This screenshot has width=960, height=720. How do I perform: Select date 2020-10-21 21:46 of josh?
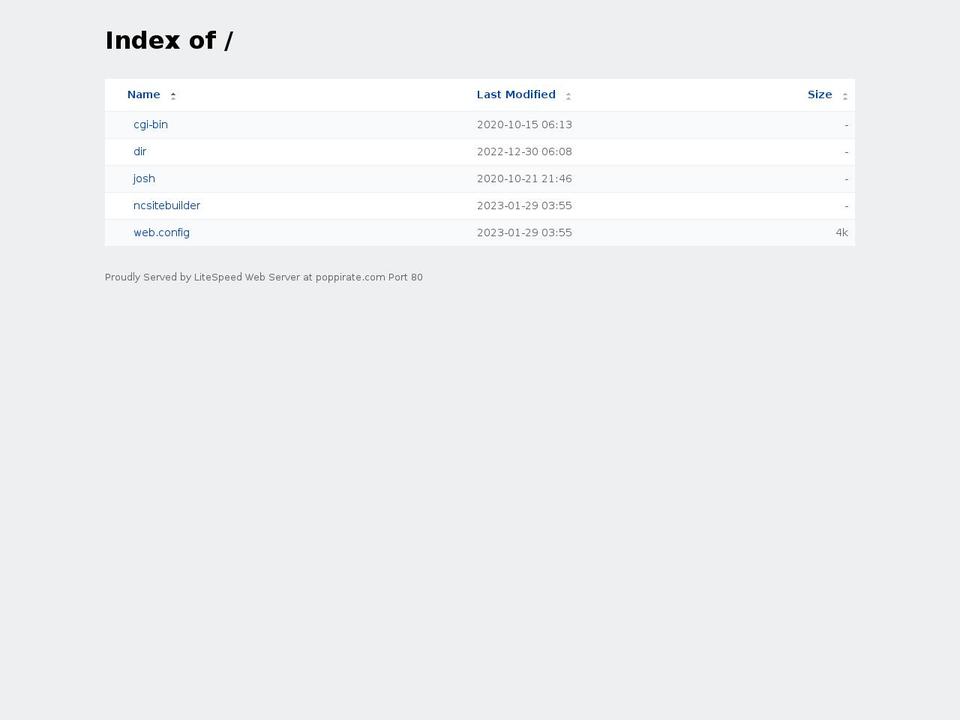[525, 179]
